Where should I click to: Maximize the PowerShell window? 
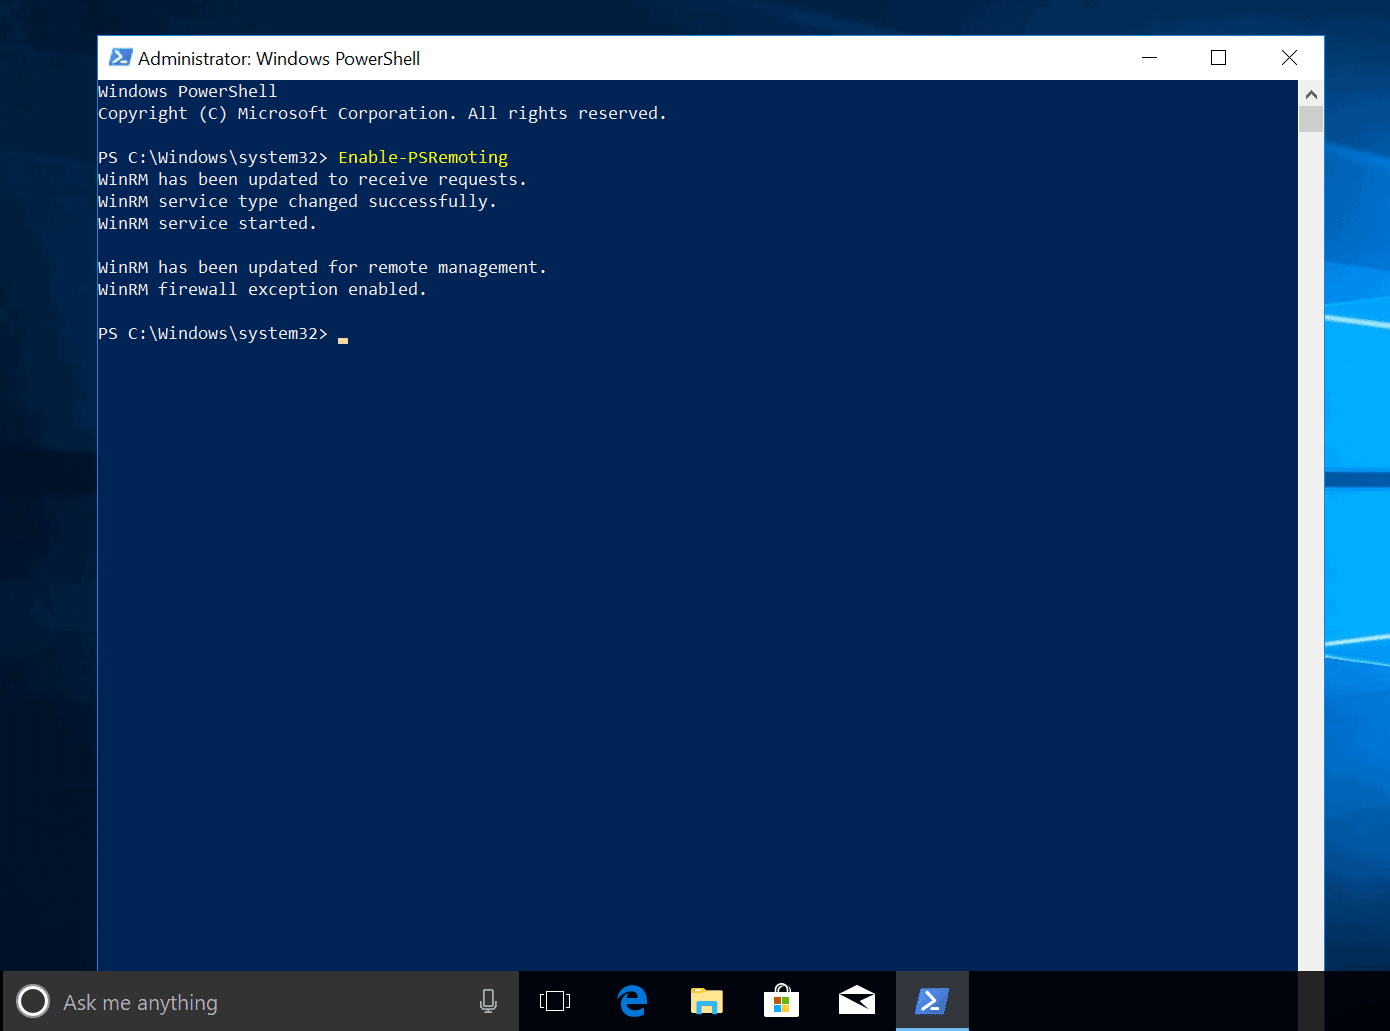coord(1218,58)
